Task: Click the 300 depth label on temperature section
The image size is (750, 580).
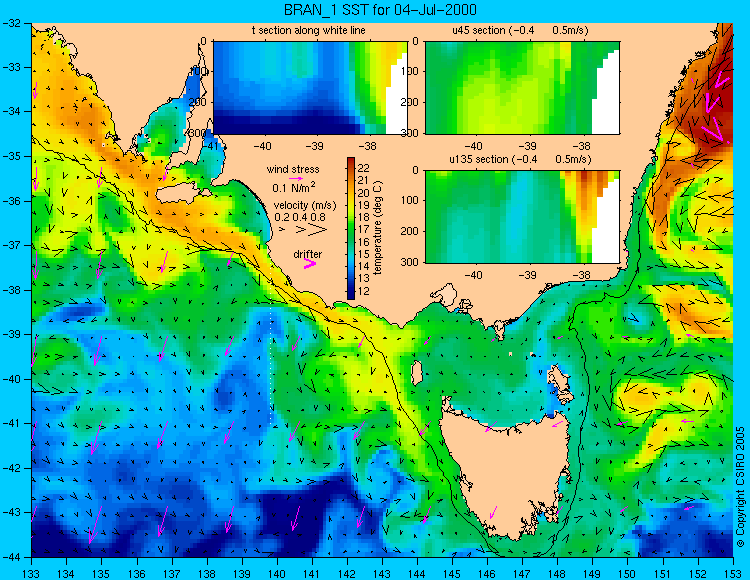Action: [199, 133]
